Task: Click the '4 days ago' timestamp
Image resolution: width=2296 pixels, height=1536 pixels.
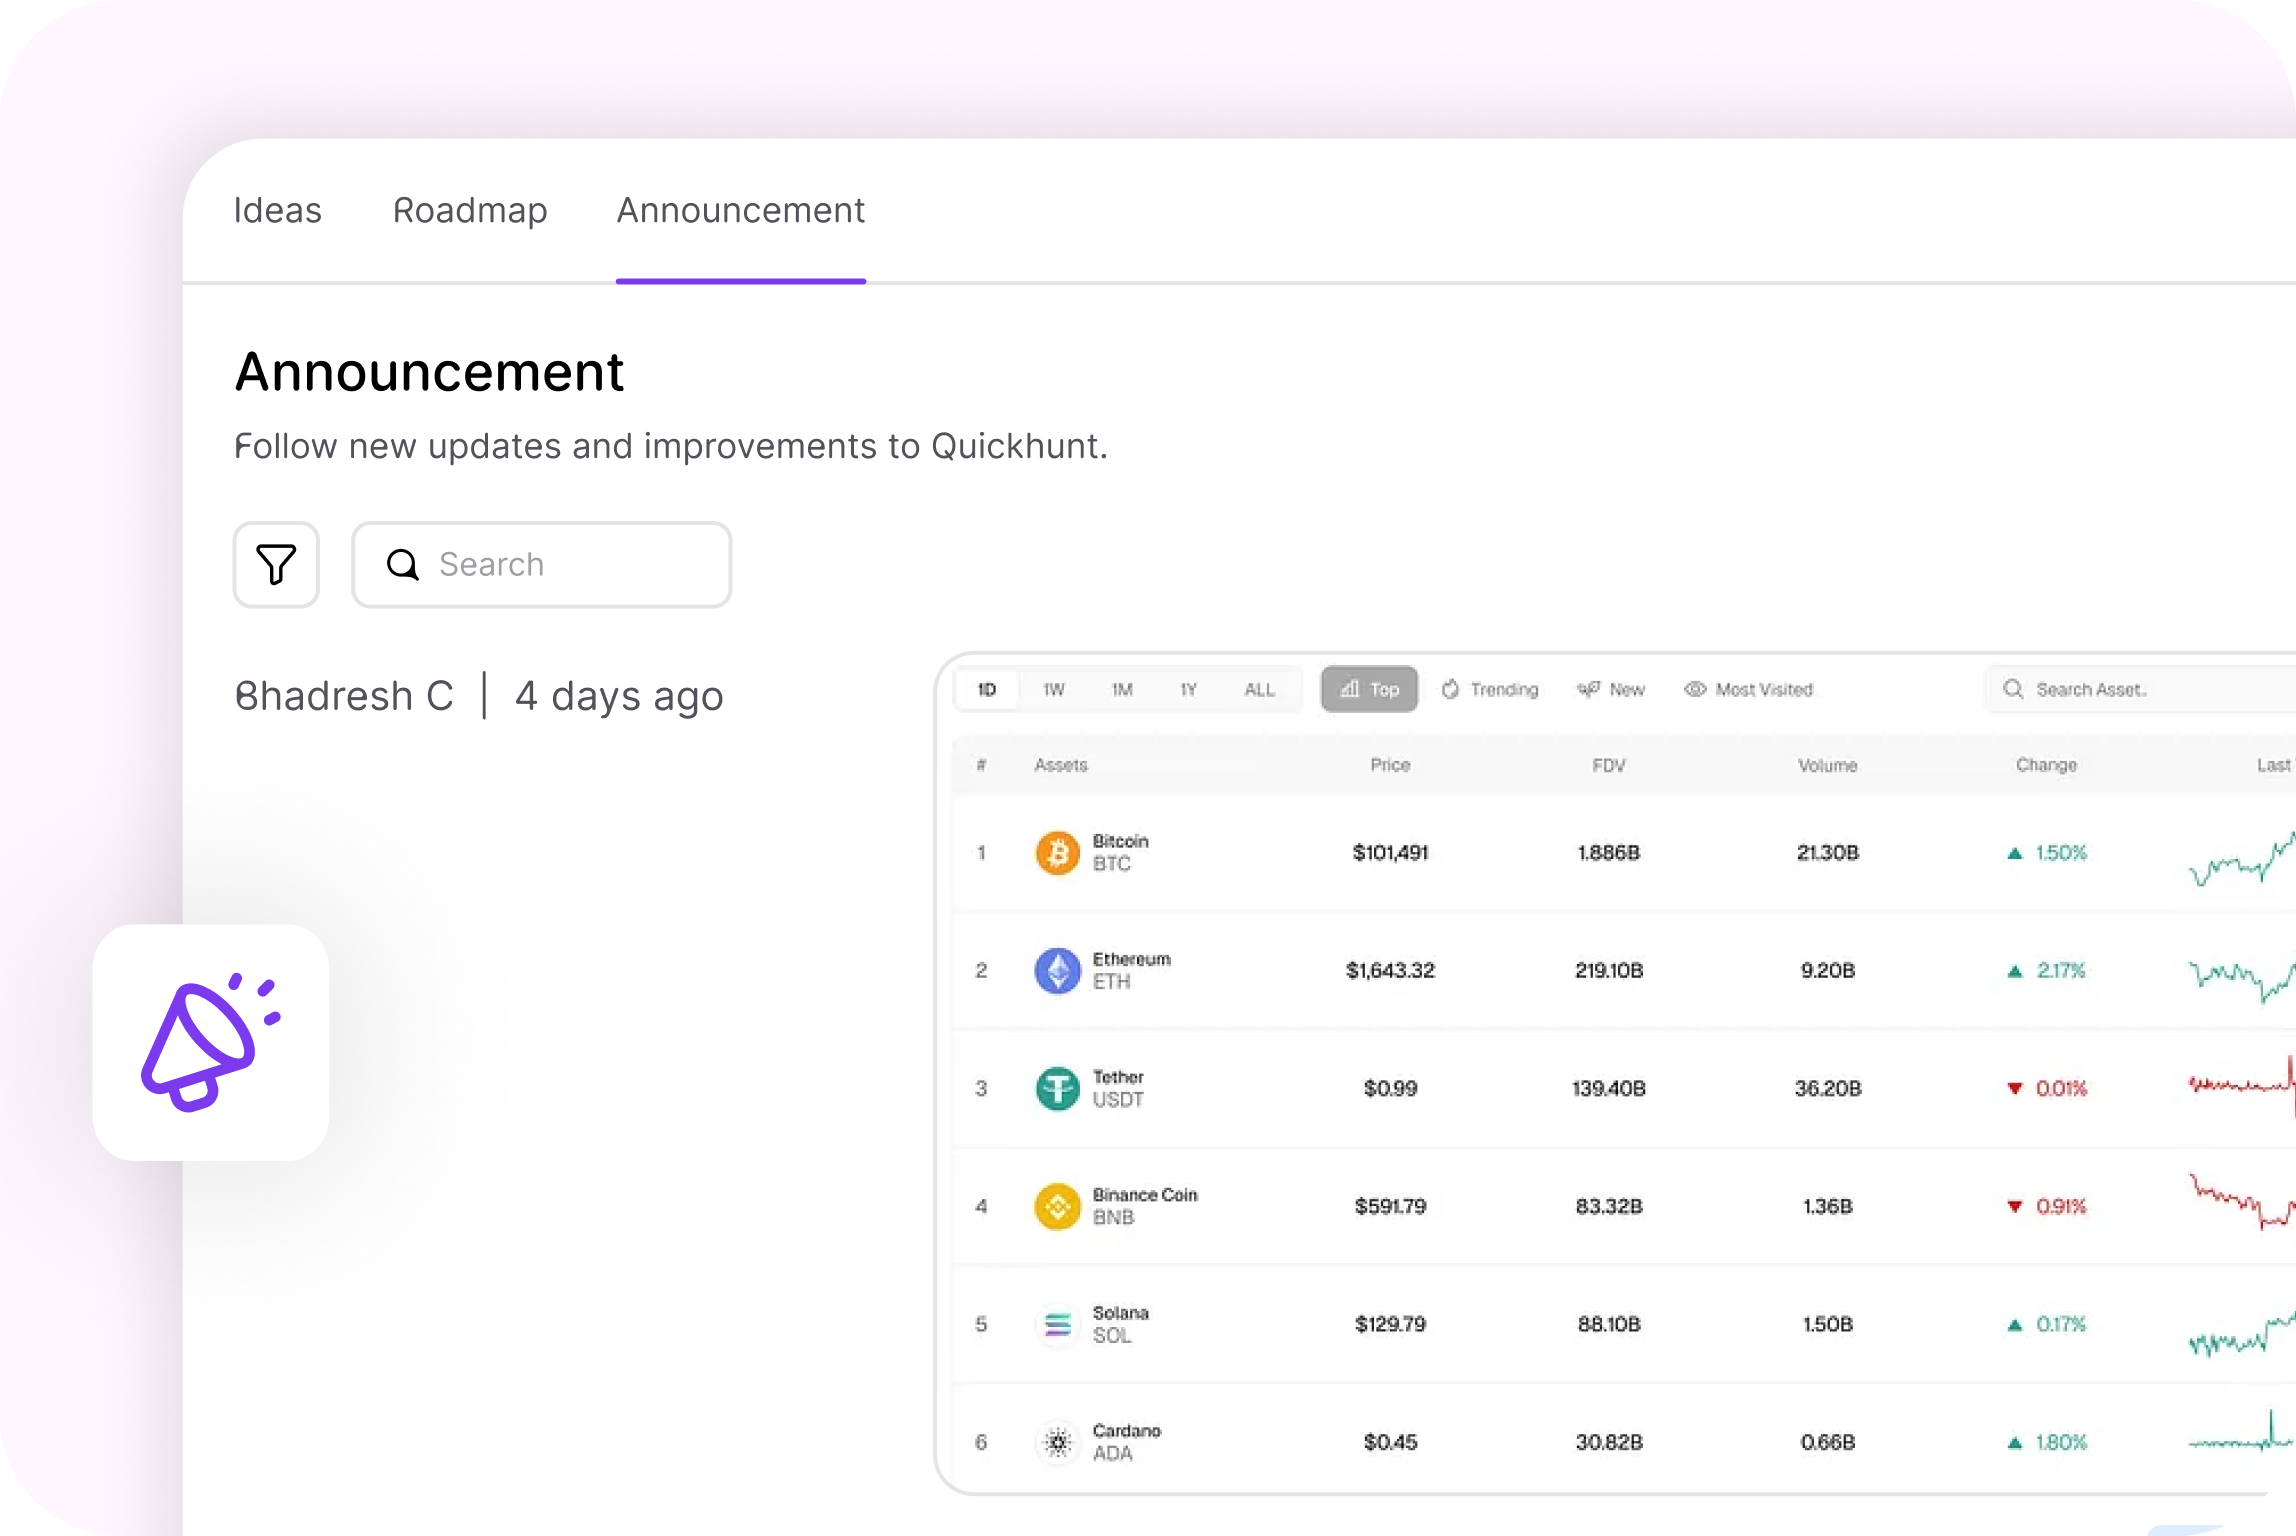Action: [x=619, y=696]
